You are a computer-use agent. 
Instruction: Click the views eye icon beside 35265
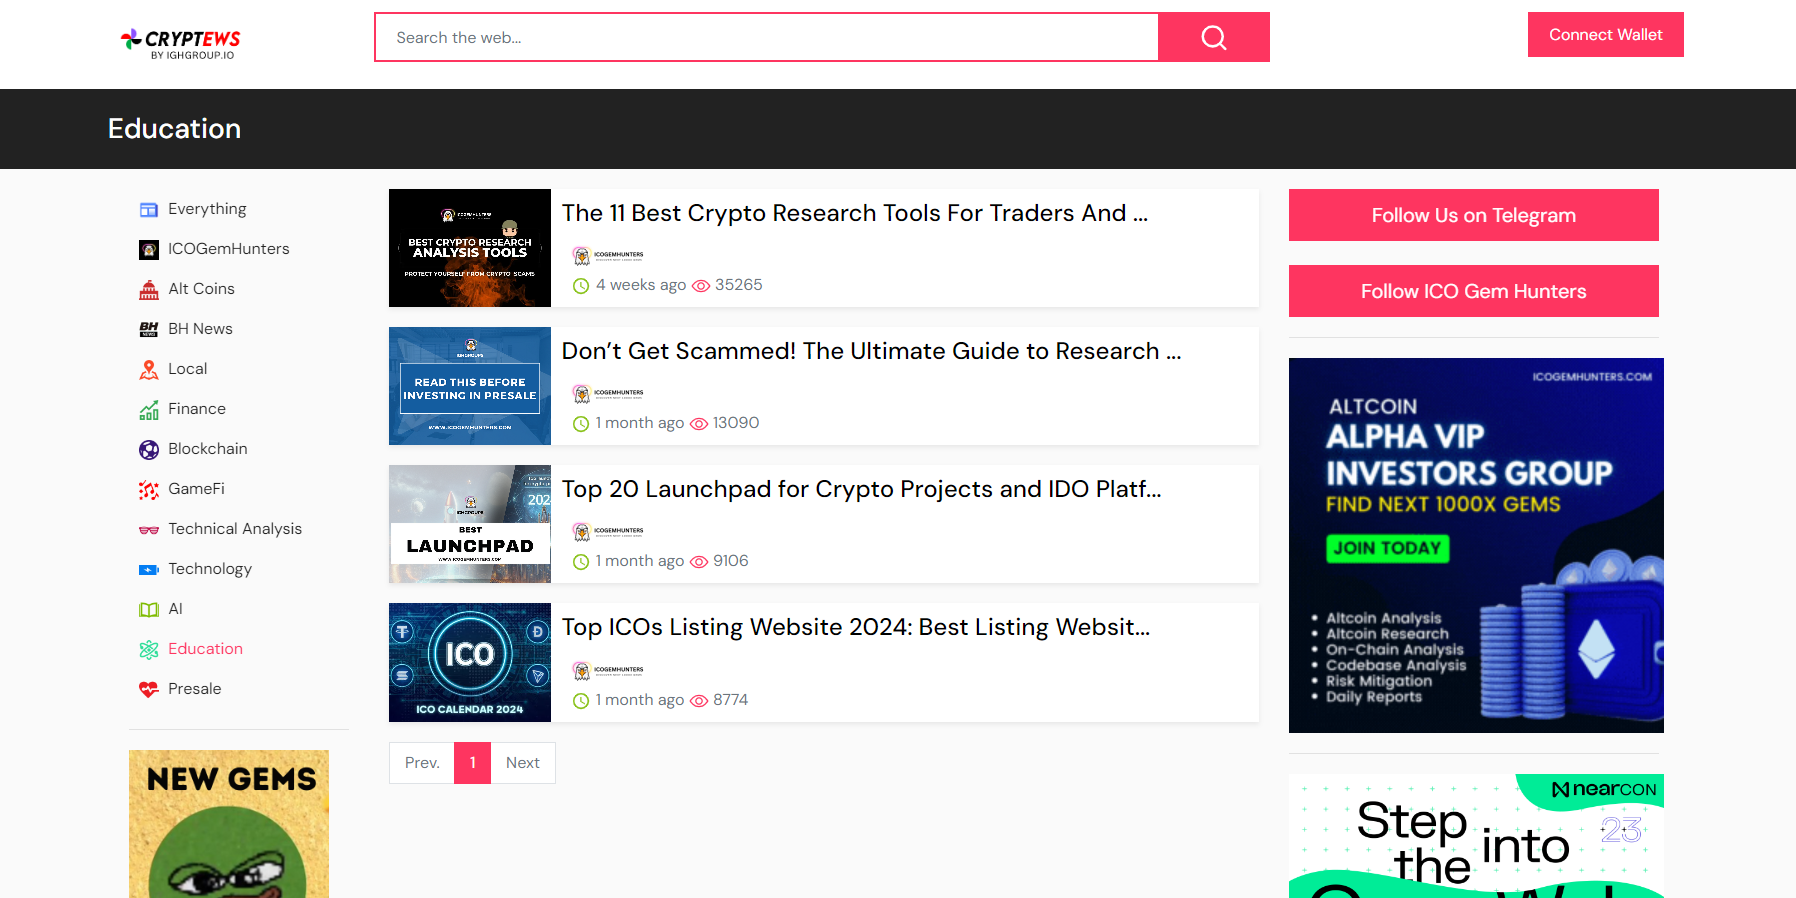(701, 286)
